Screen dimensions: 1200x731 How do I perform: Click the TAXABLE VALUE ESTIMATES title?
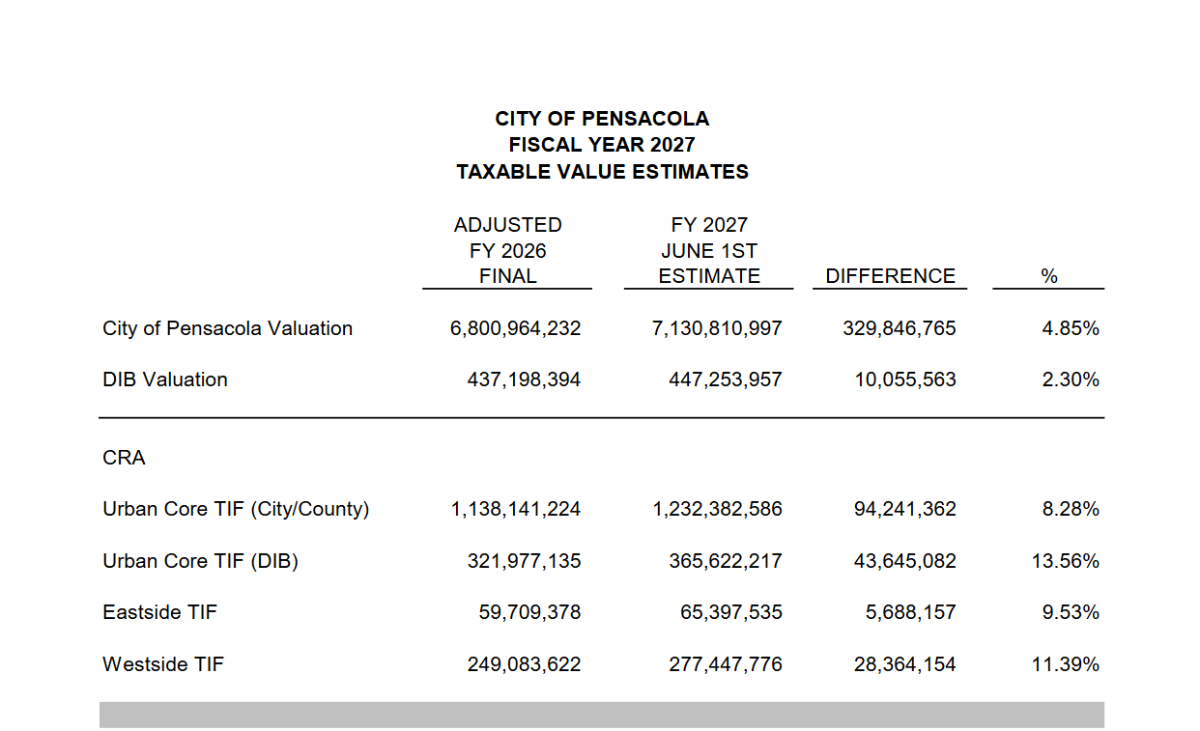(602, 172)
